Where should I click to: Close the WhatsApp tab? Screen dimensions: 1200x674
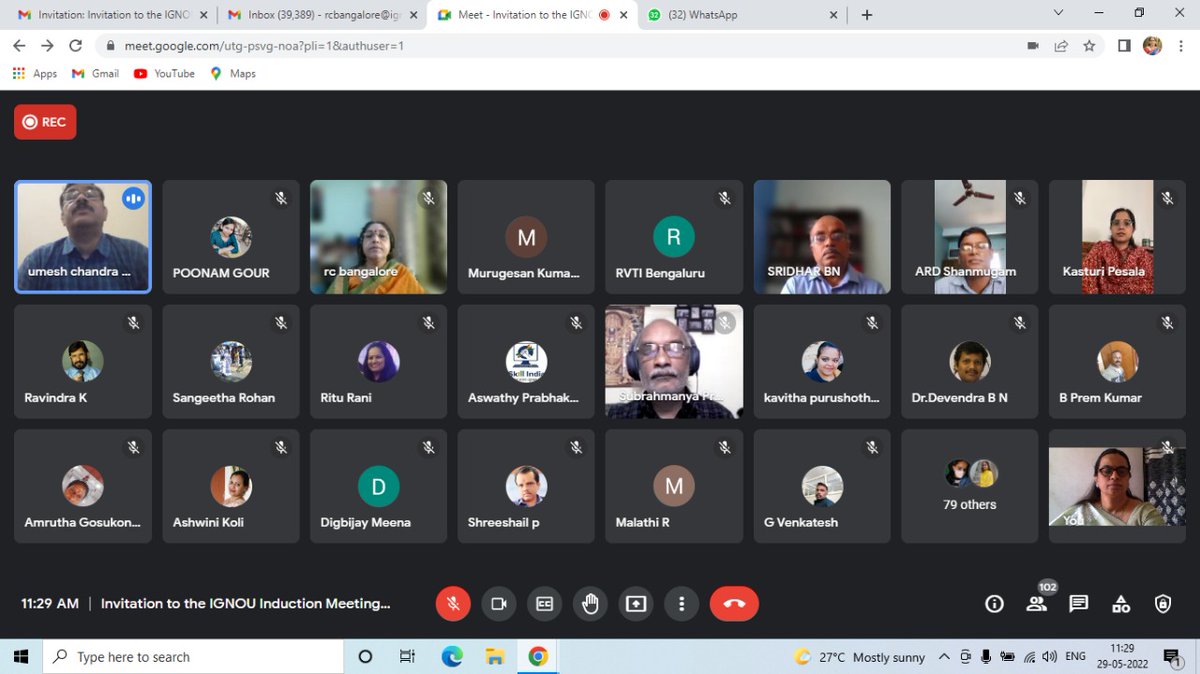(x=834, y=15)
